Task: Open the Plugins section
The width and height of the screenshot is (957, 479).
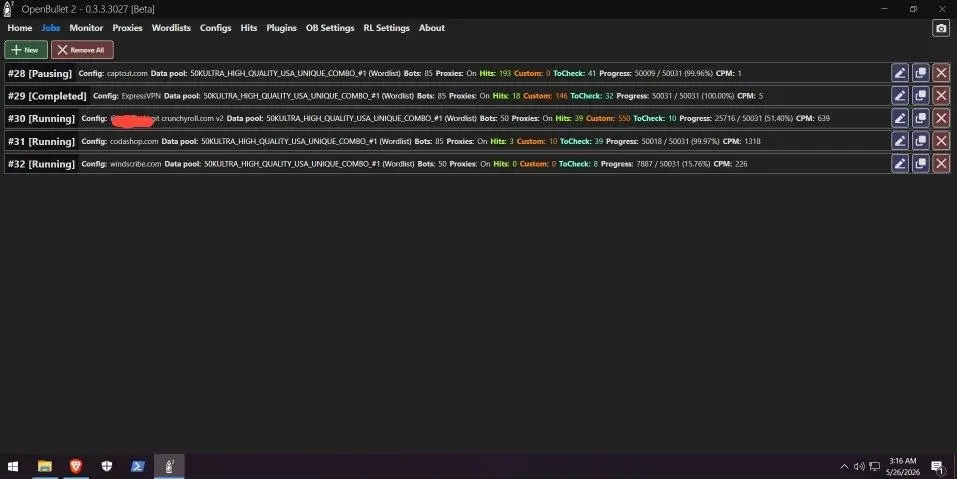Action: (x=281, y=28)
